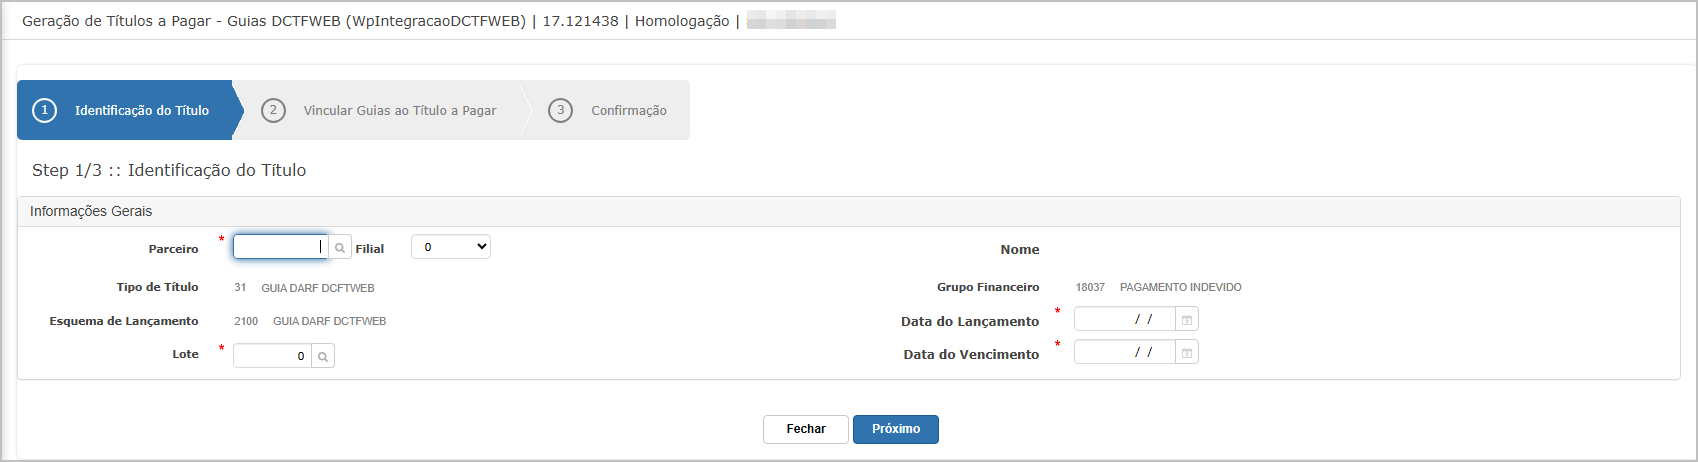1698x462 pixels.
Task: Click the Step 1/3 heading text
Action: [169, 171]
